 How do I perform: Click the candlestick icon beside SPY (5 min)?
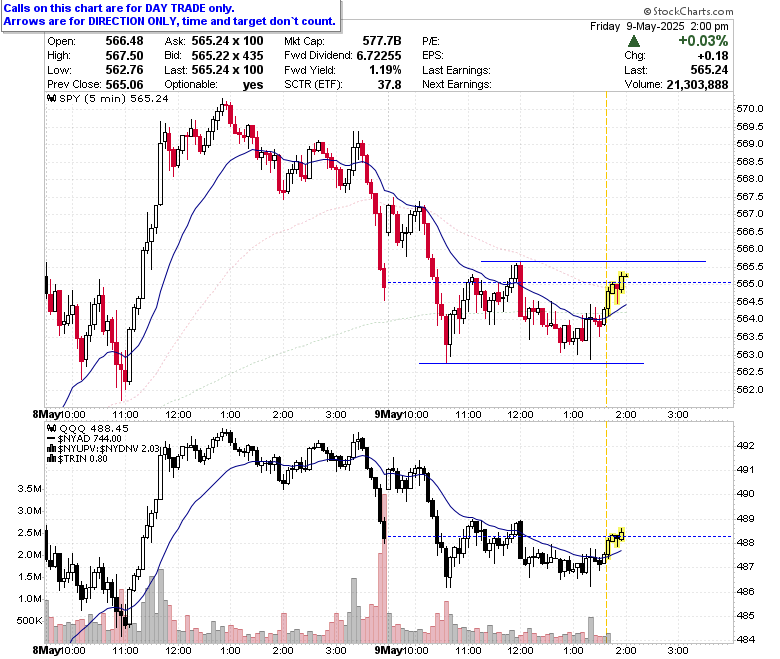[x=51, y=98]
